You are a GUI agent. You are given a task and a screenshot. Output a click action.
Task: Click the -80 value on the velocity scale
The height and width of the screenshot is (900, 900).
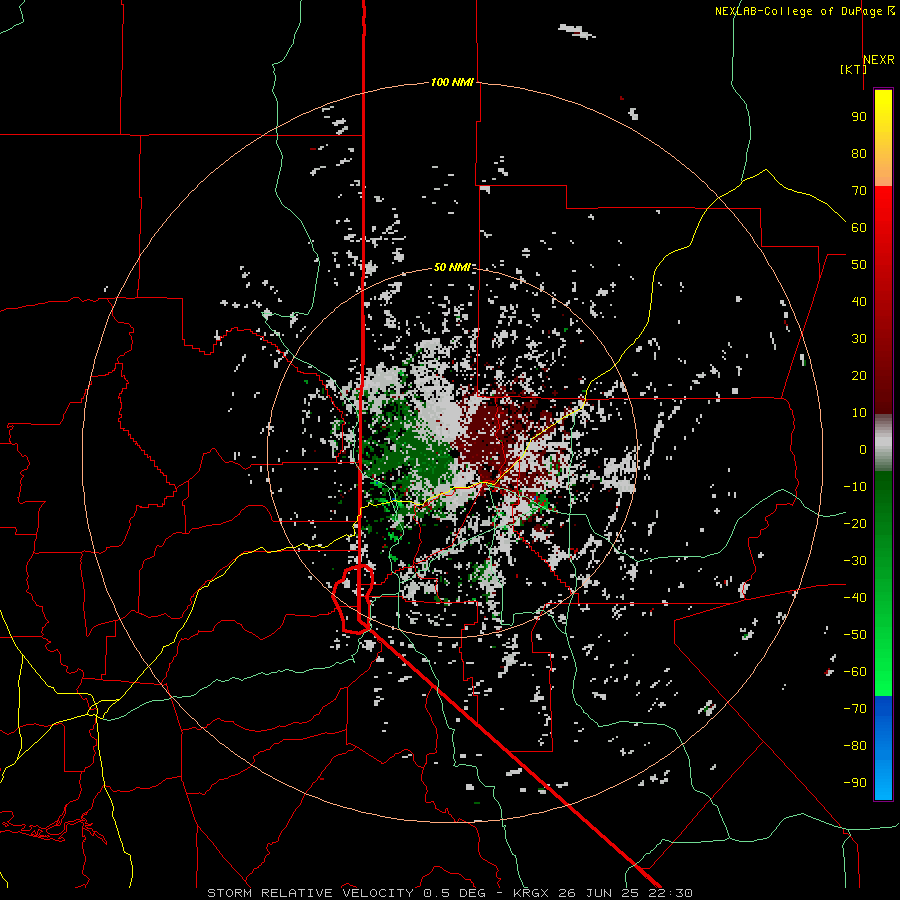point(855,746)
